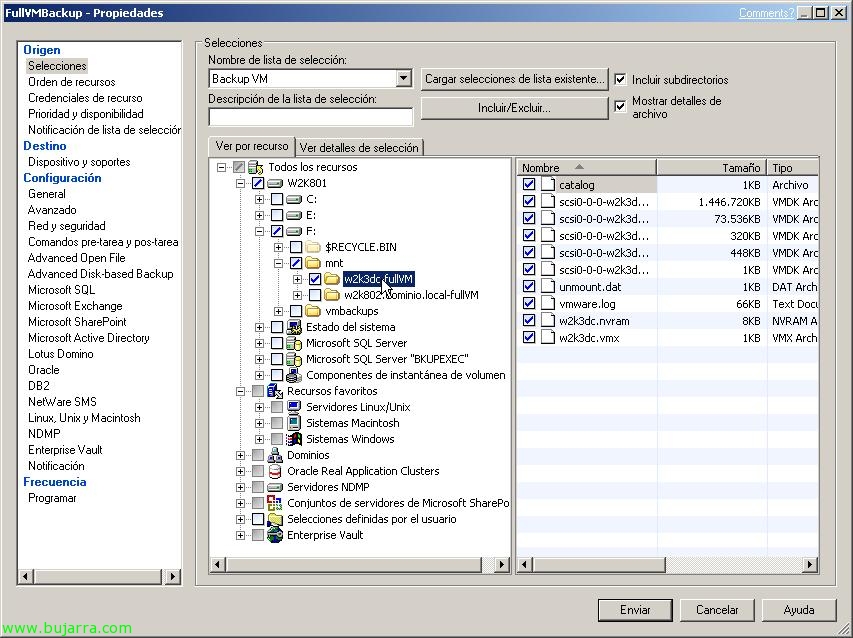853x638 pixels.
Task: Open Orden de recursos settings page
Action: 72,82
